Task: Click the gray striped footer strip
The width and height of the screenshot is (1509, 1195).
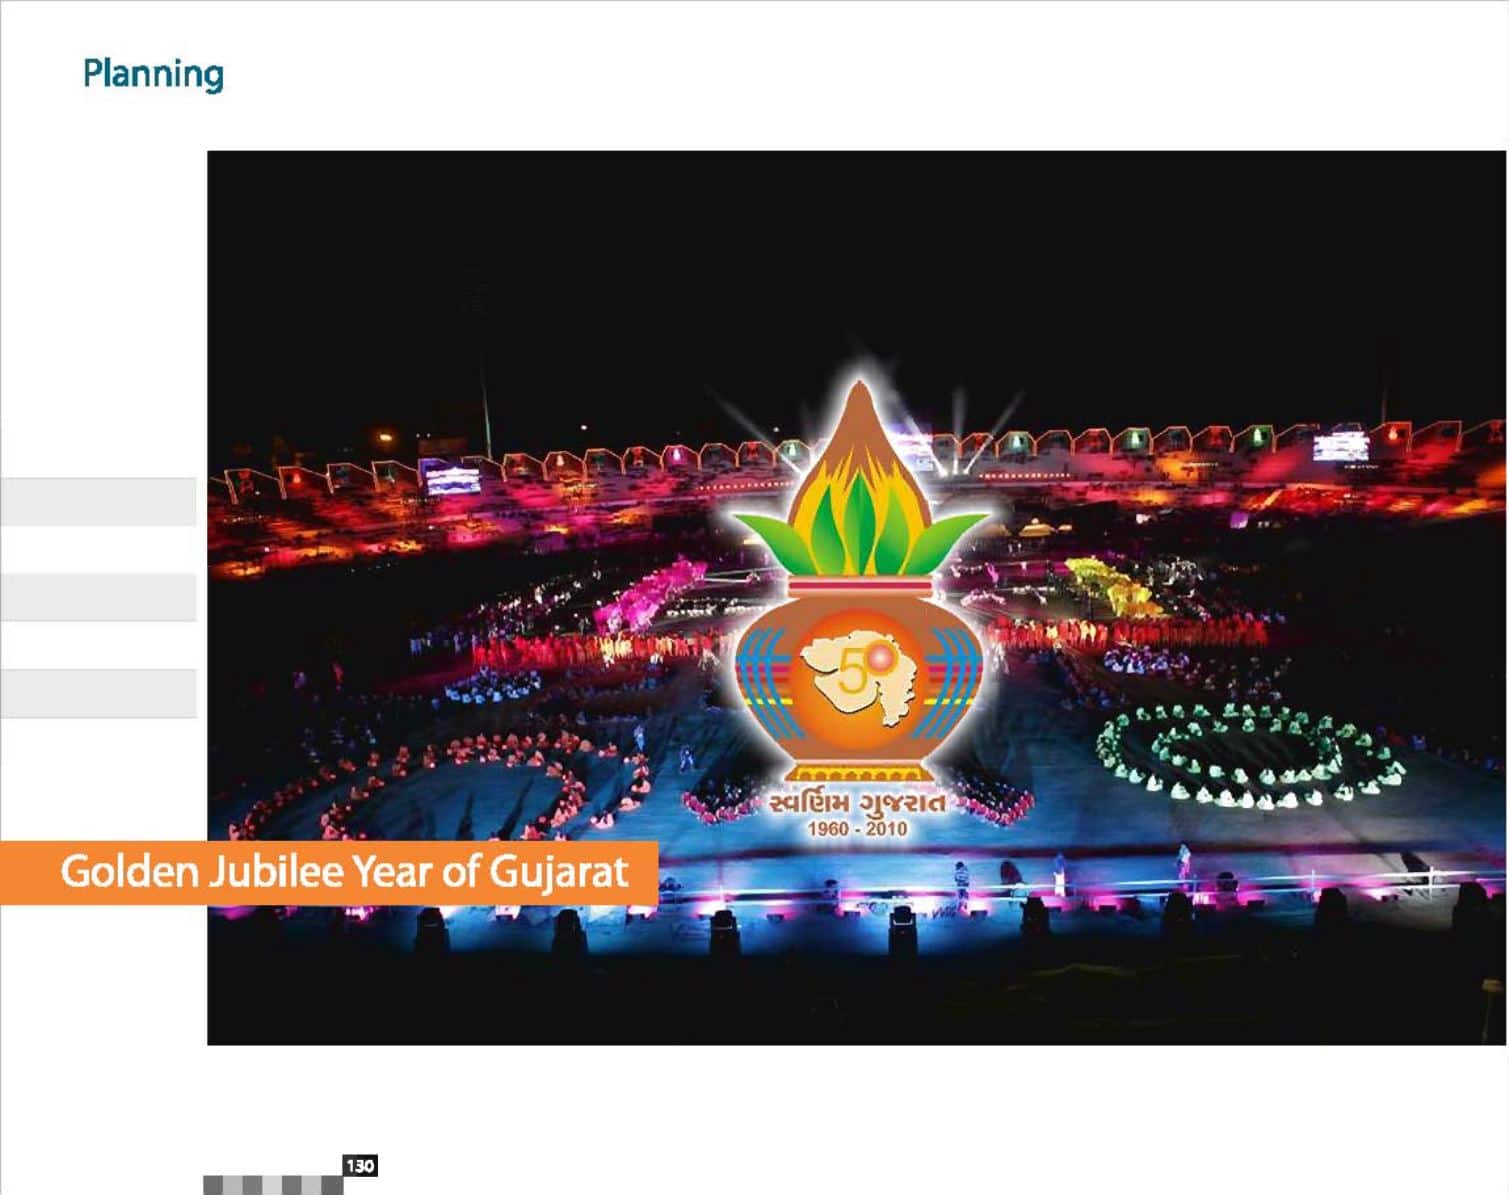Action: coord(273,1185)
